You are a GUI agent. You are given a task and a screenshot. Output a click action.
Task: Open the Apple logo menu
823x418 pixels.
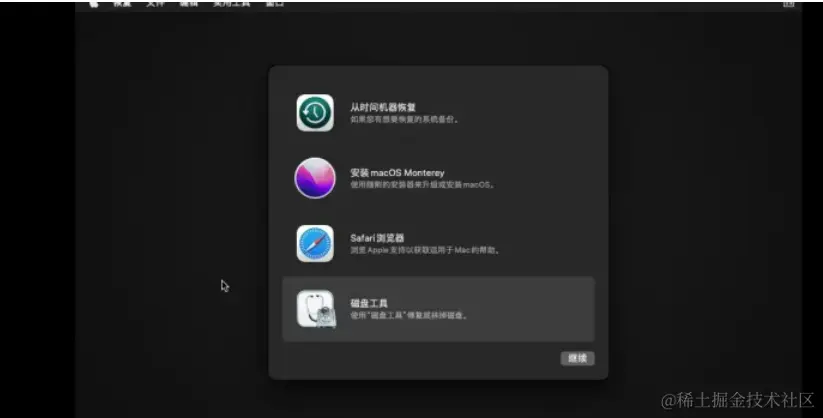[93, 4]
